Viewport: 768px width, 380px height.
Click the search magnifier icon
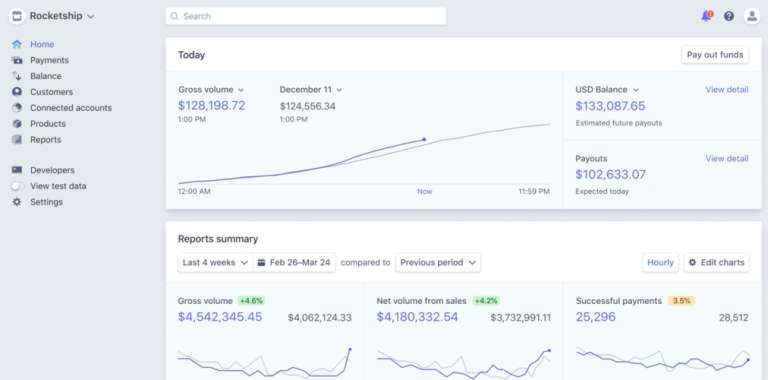pyautogui.click(x=174, y=16)
